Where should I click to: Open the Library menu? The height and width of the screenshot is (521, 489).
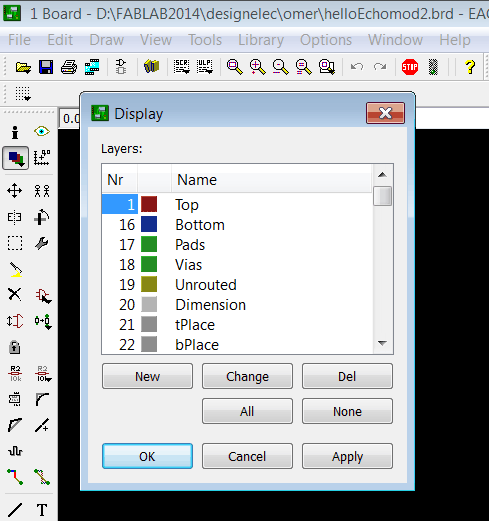coord(261,40)
